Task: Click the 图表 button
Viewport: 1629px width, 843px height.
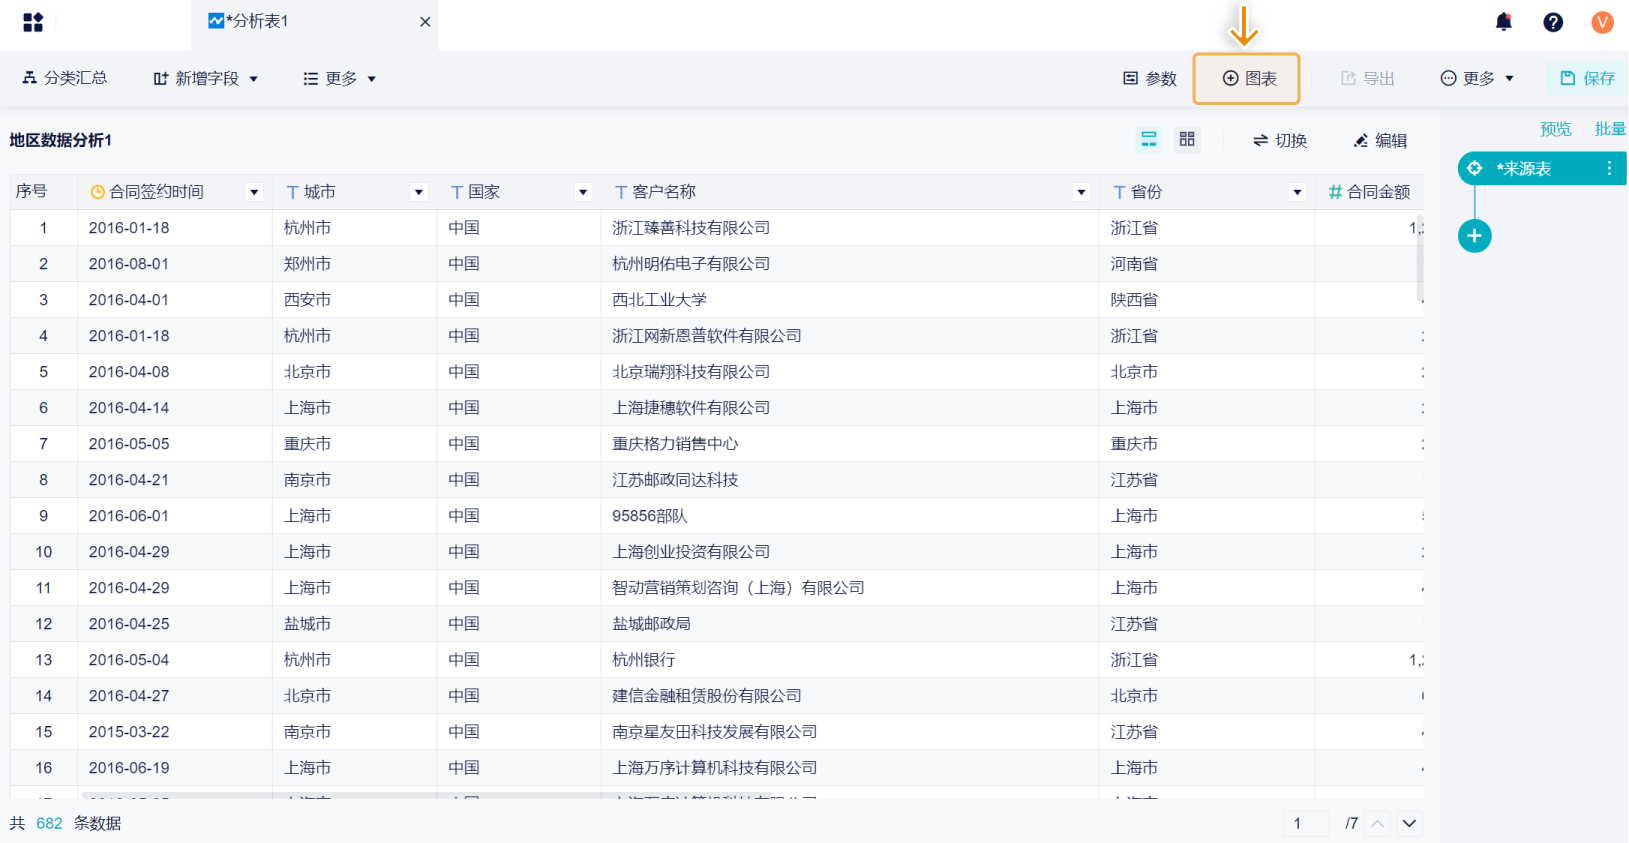Action: [x=1247, y=78]
